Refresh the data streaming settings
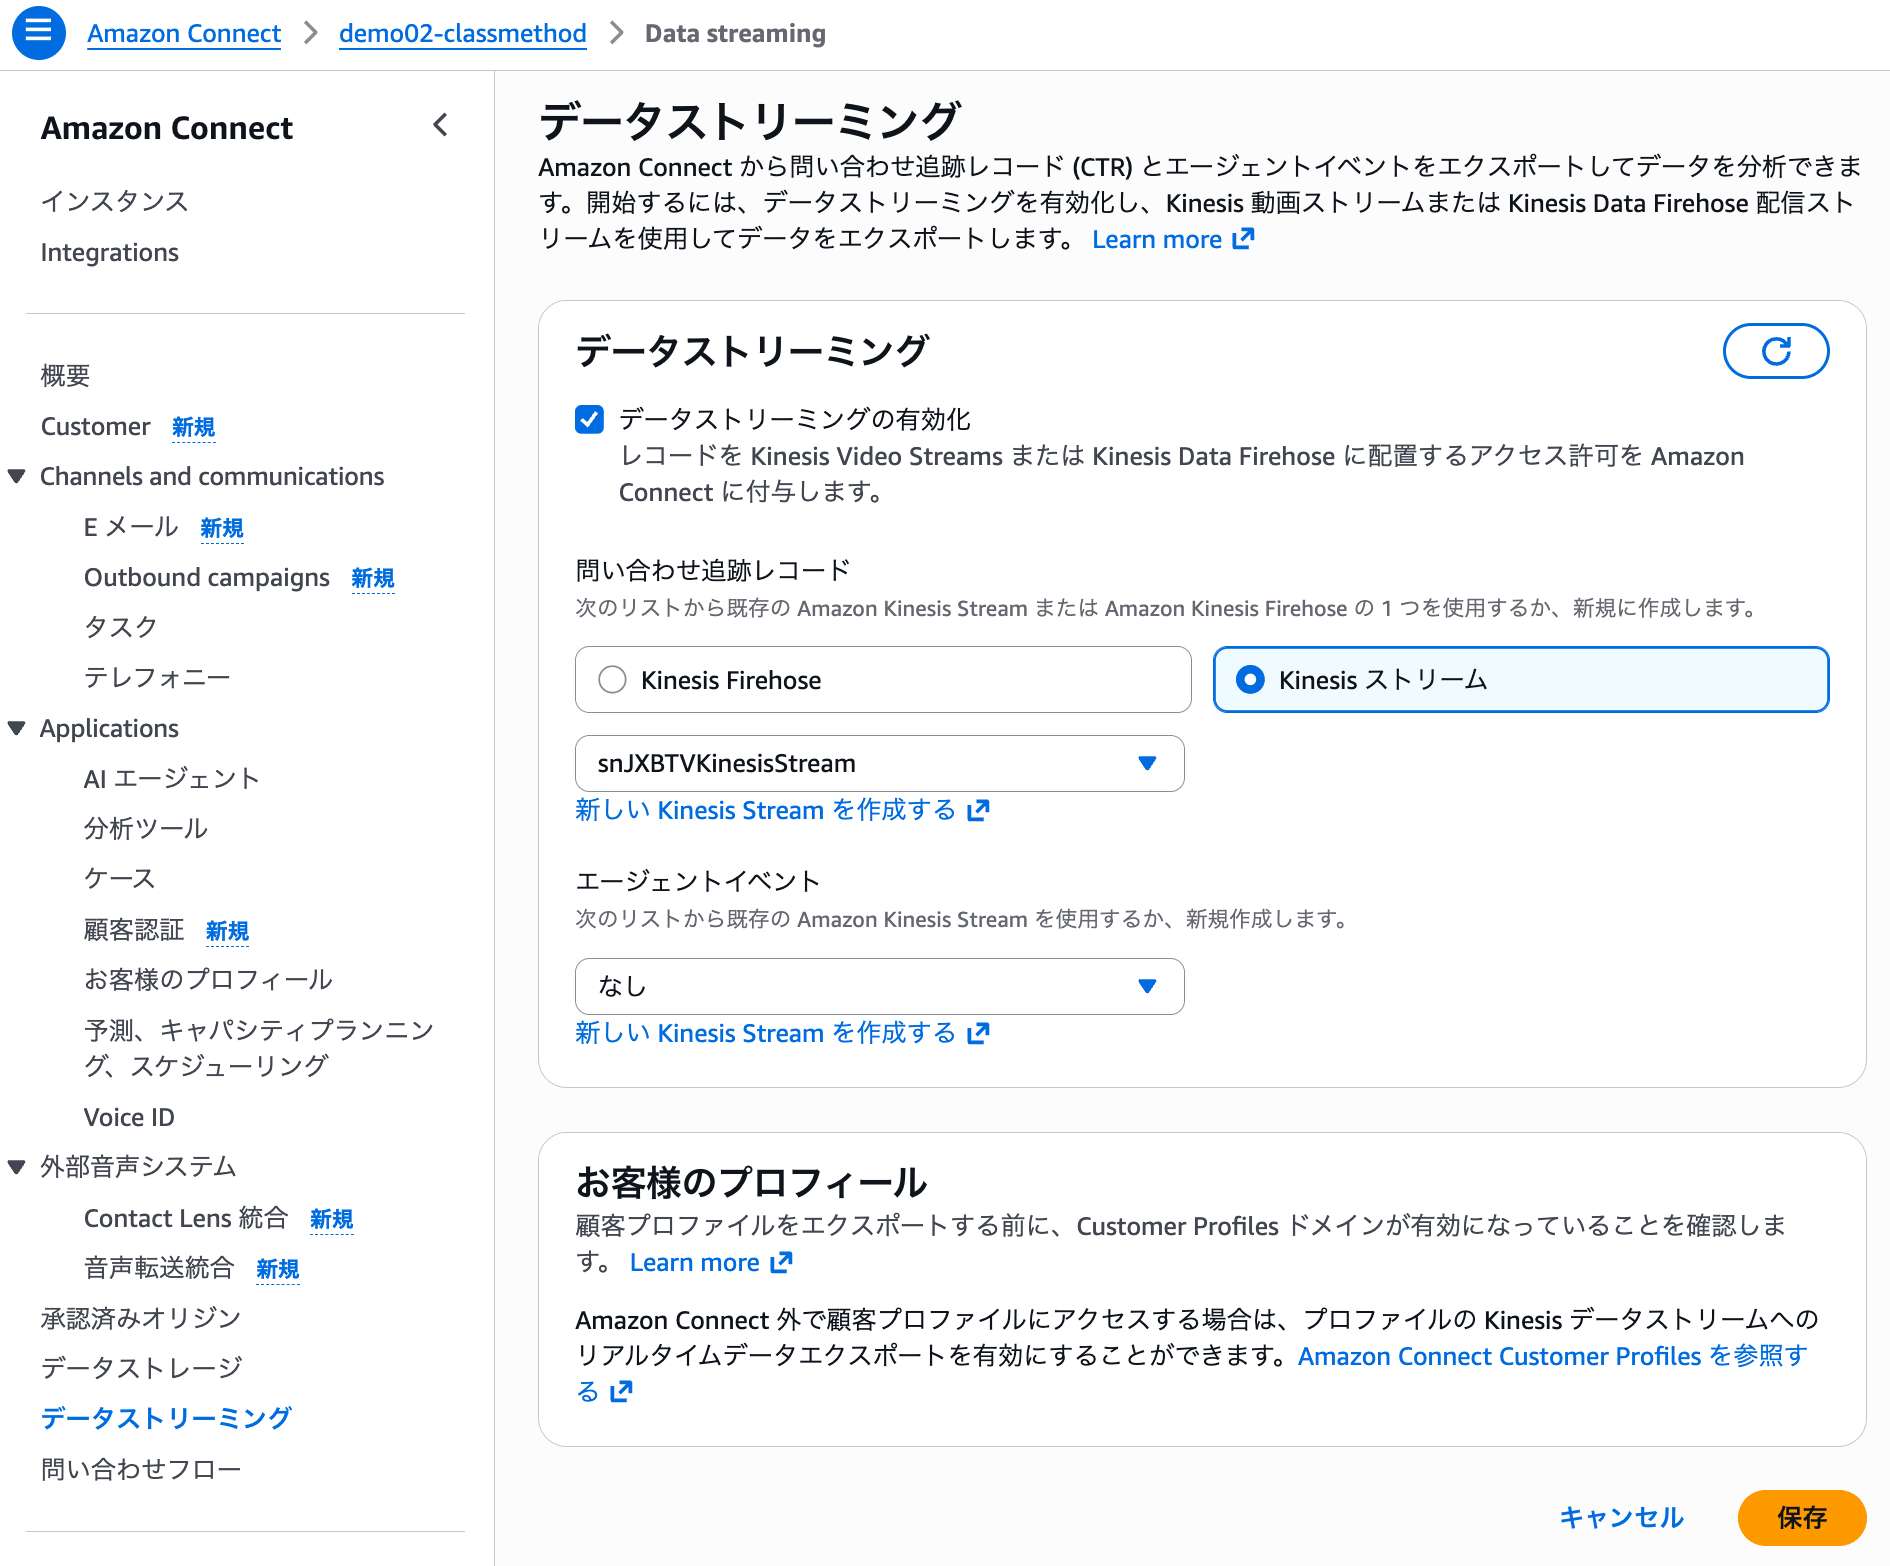 [x=1776, y=351]
